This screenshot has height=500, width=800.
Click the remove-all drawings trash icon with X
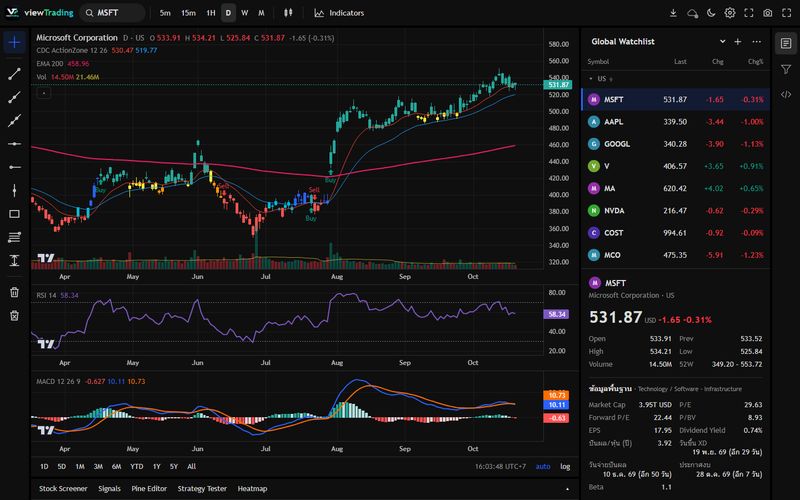point(14,316)
